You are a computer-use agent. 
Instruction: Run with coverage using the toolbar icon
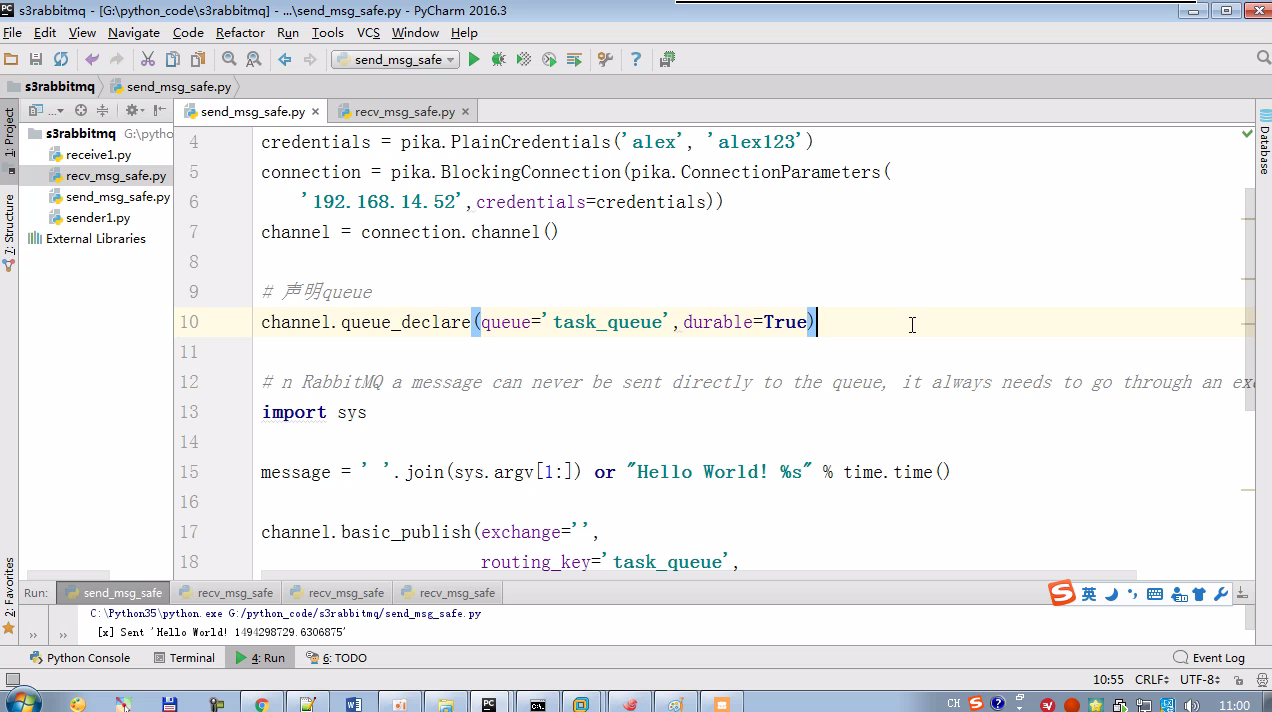(523, 60)
